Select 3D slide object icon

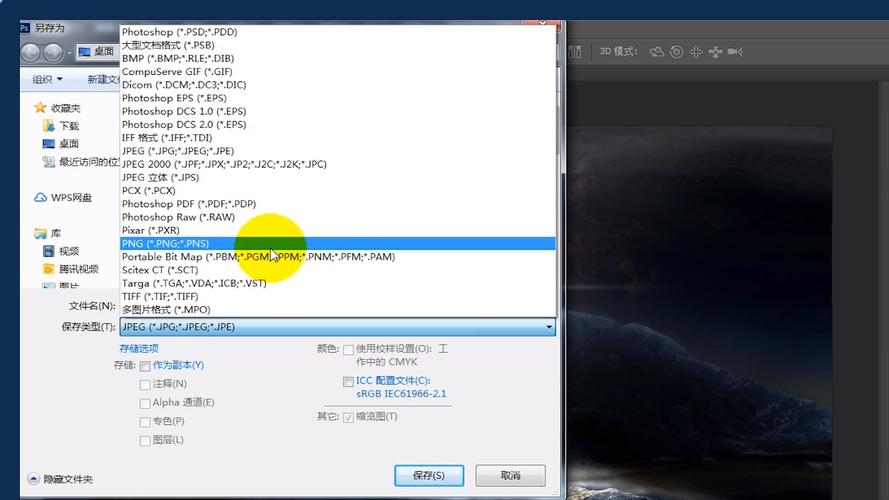tap(716, 52)
